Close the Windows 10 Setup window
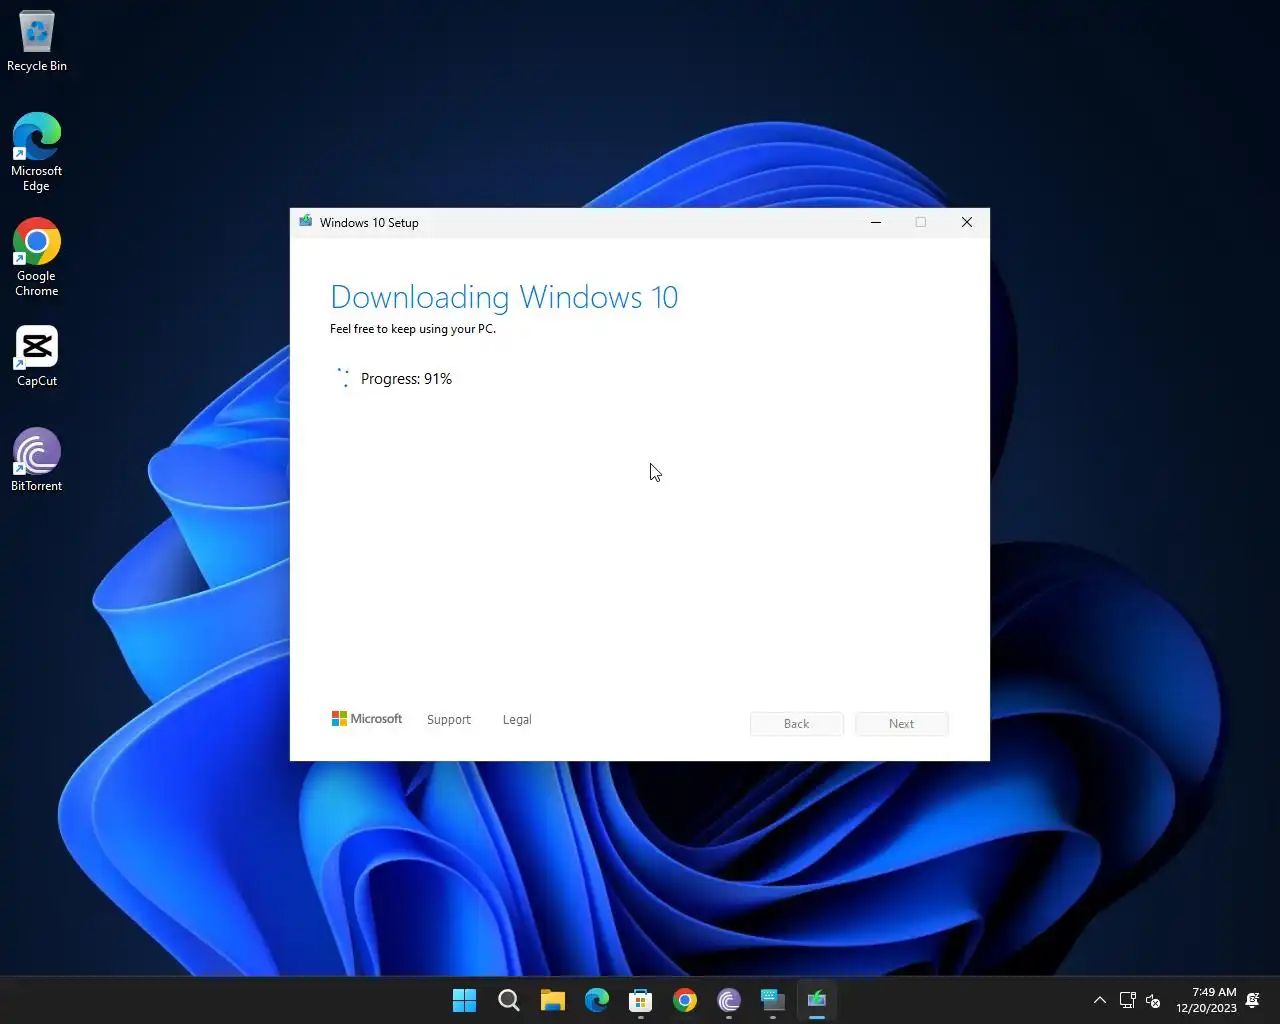1280x1024 pixels. click(967, 222)
